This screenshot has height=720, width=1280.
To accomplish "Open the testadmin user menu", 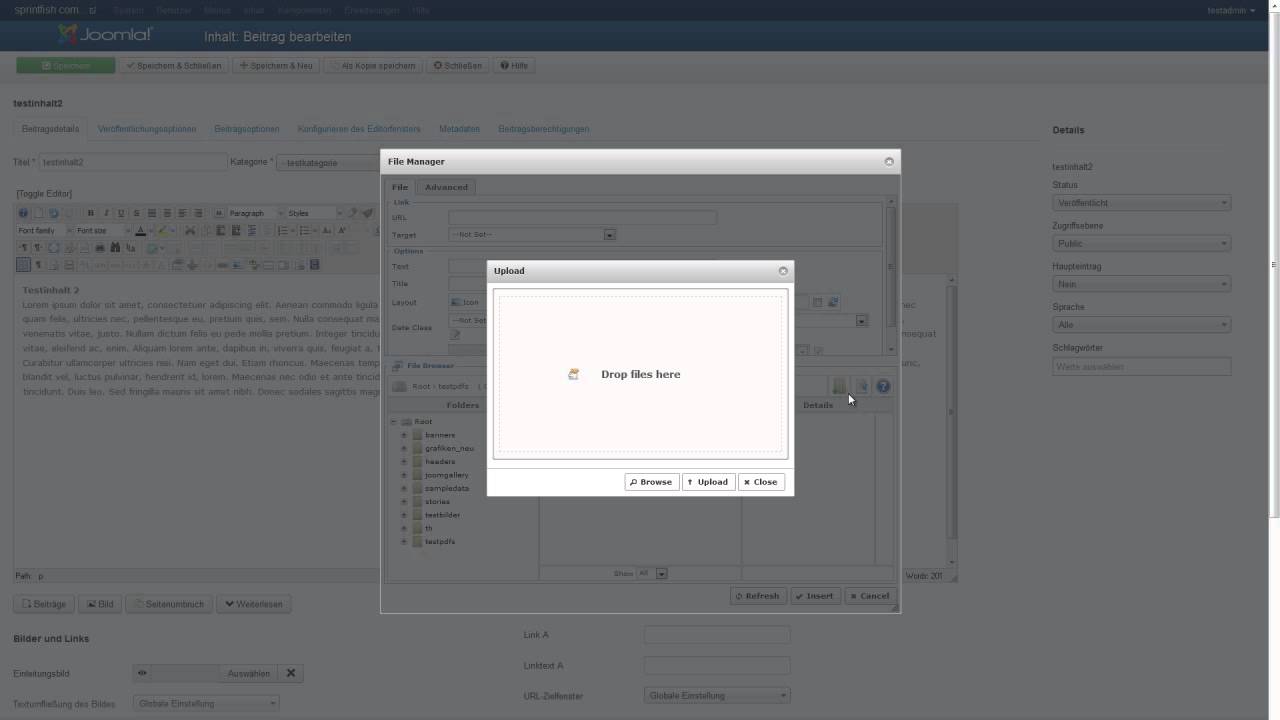I will tap(1231, 10).
